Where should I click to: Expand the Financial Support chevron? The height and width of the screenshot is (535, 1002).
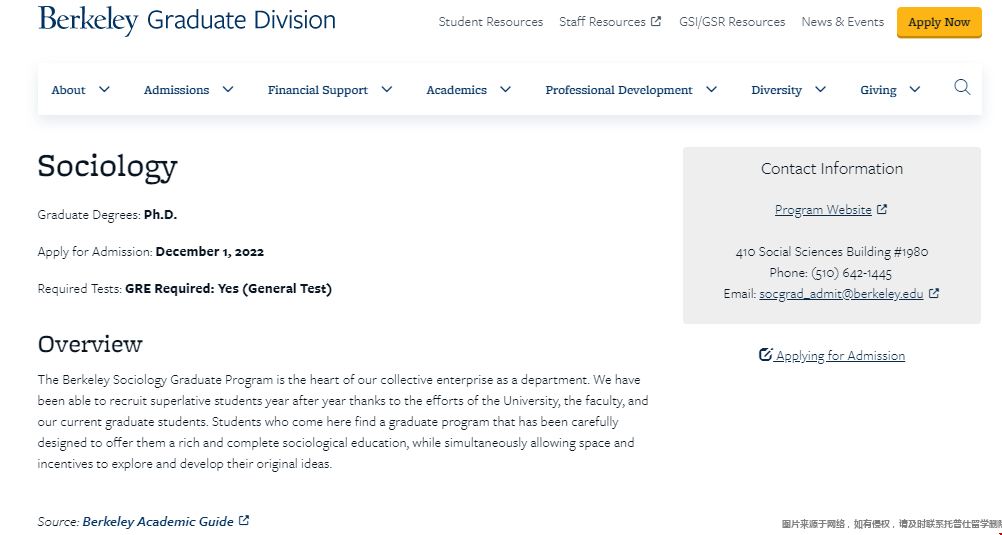(387, 89)
